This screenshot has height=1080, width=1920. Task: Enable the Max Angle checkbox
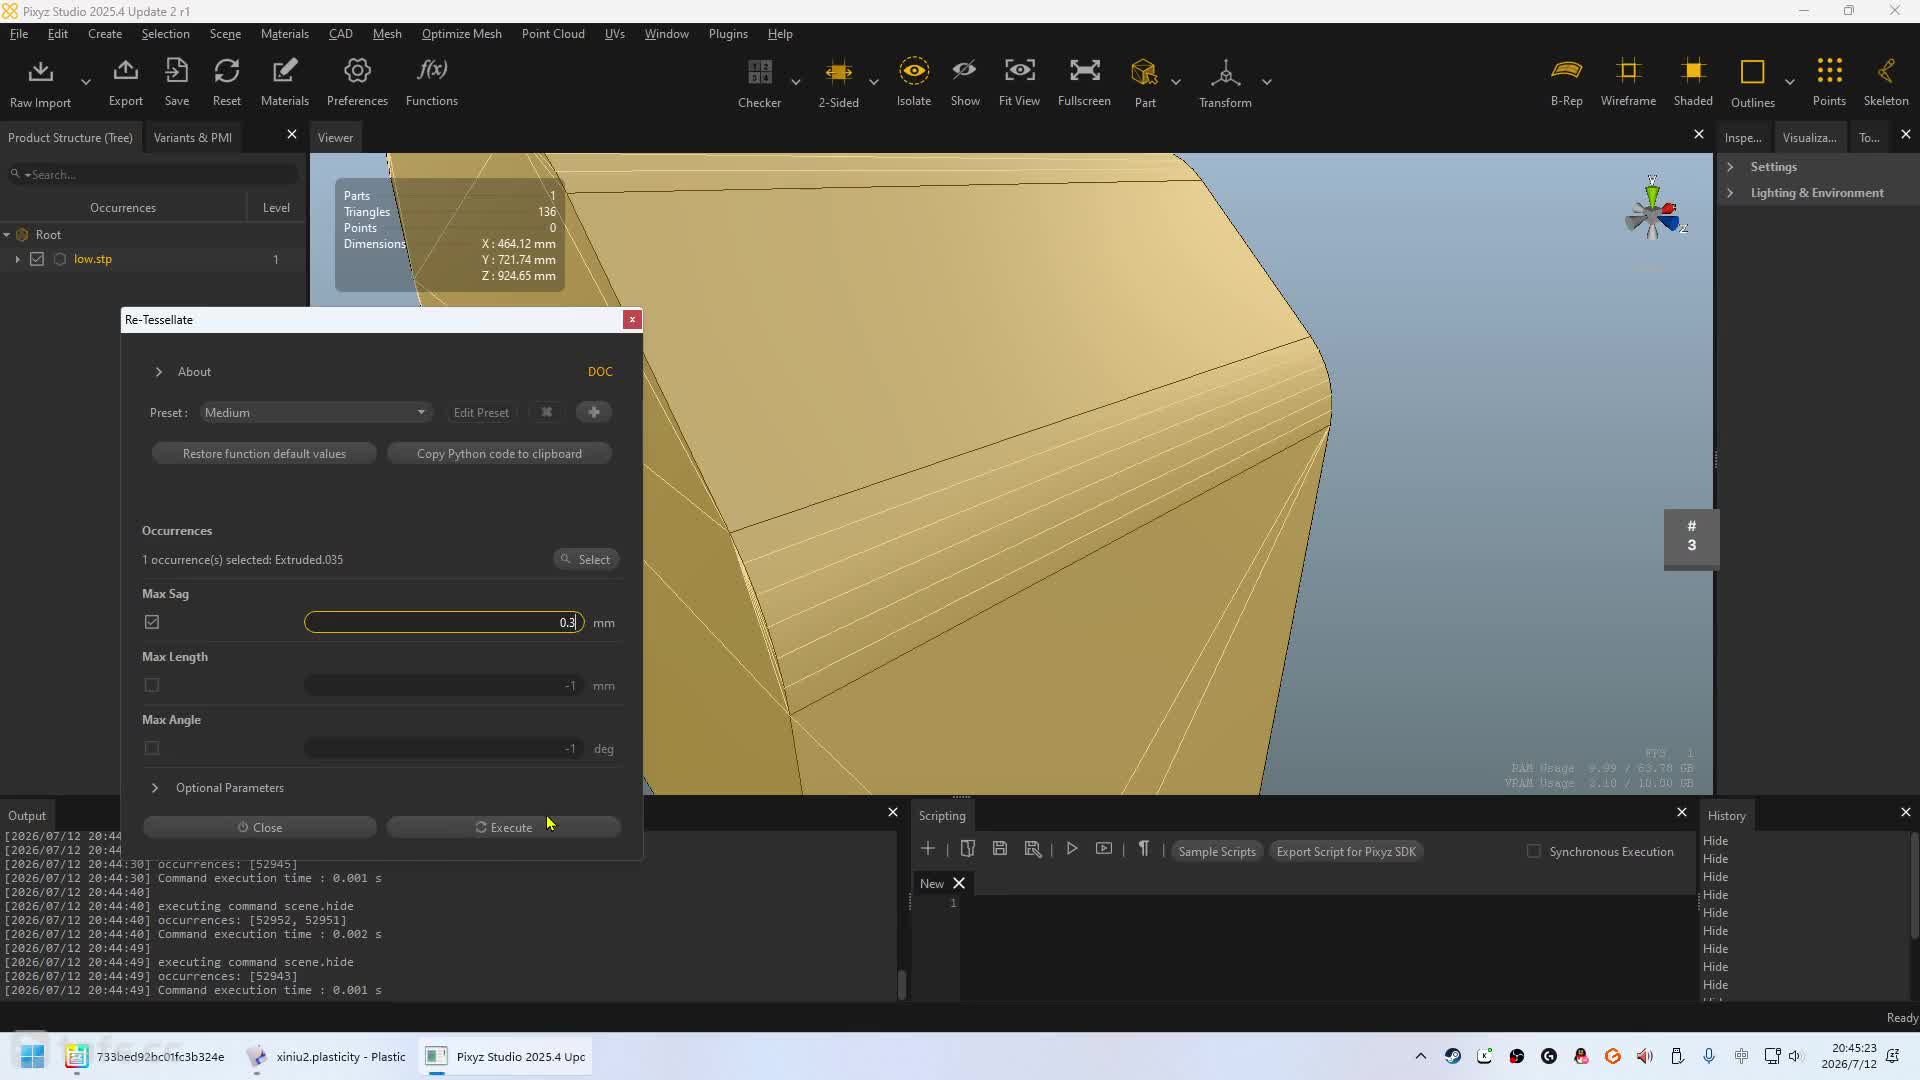[152, 748]
